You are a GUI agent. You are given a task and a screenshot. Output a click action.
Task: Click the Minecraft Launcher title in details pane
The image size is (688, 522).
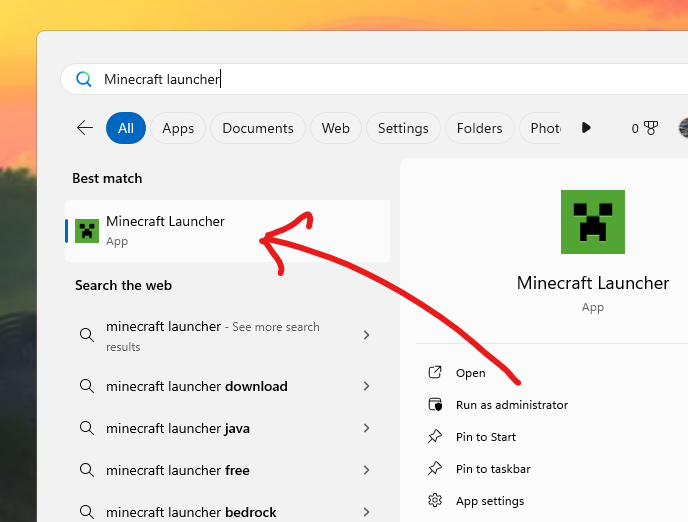[x=593, y=283]
